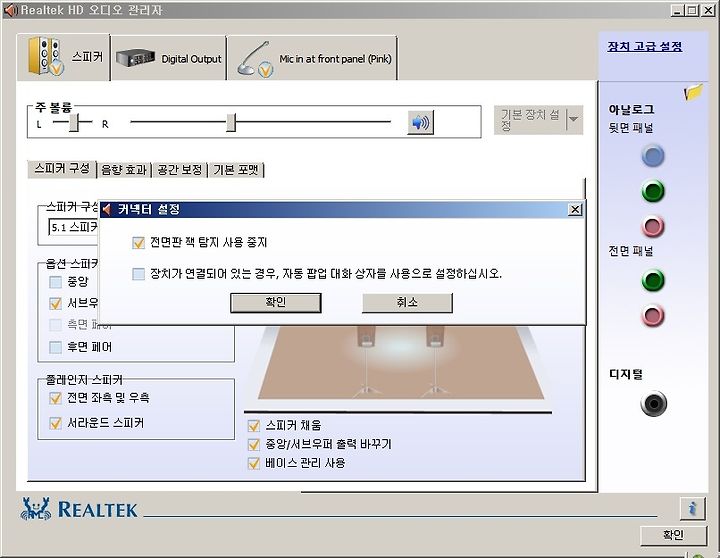
Task: Toggle 스피커 채움 speaker fill checkbox
Action: coord(253,426)
